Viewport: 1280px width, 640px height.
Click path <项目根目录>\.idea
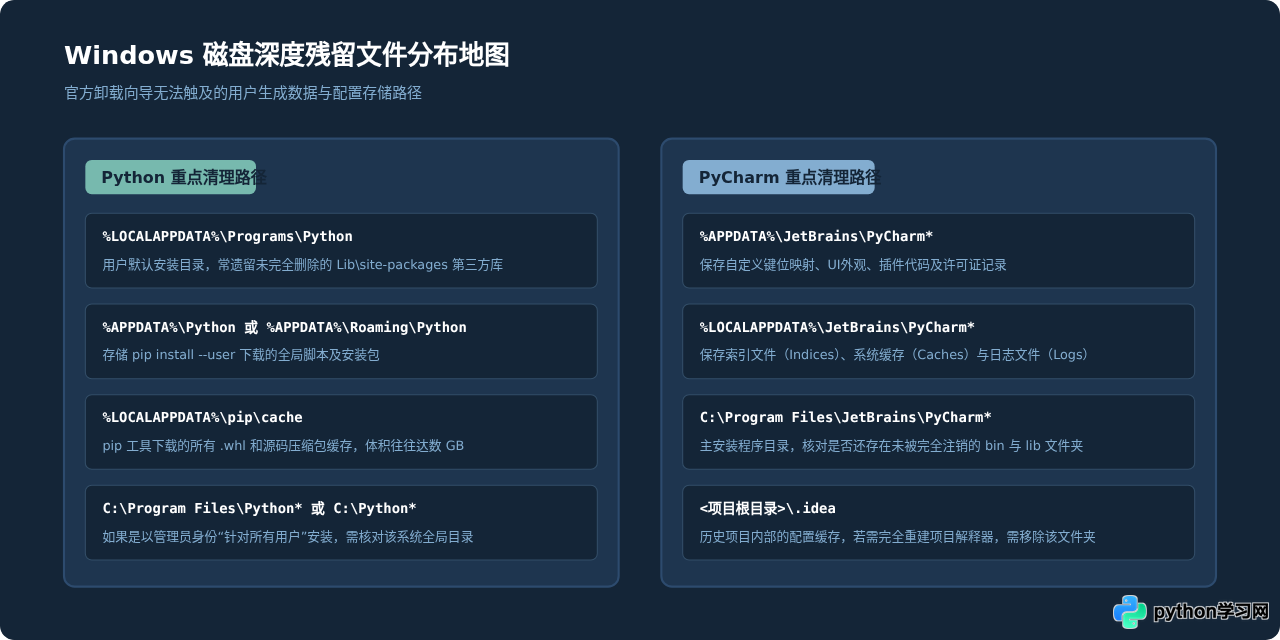(767, 508)
